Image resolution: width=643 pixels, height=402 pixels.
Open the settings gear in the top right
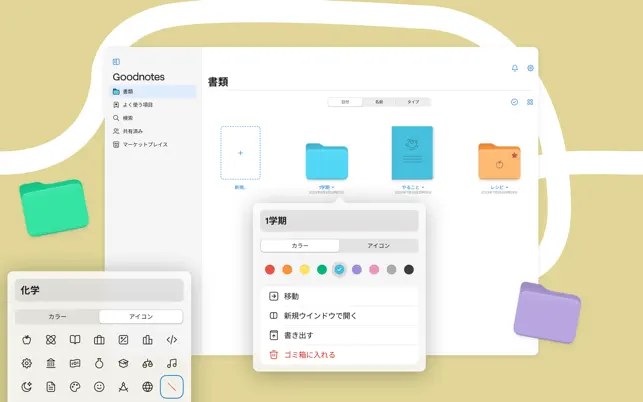tap(530, 68)
